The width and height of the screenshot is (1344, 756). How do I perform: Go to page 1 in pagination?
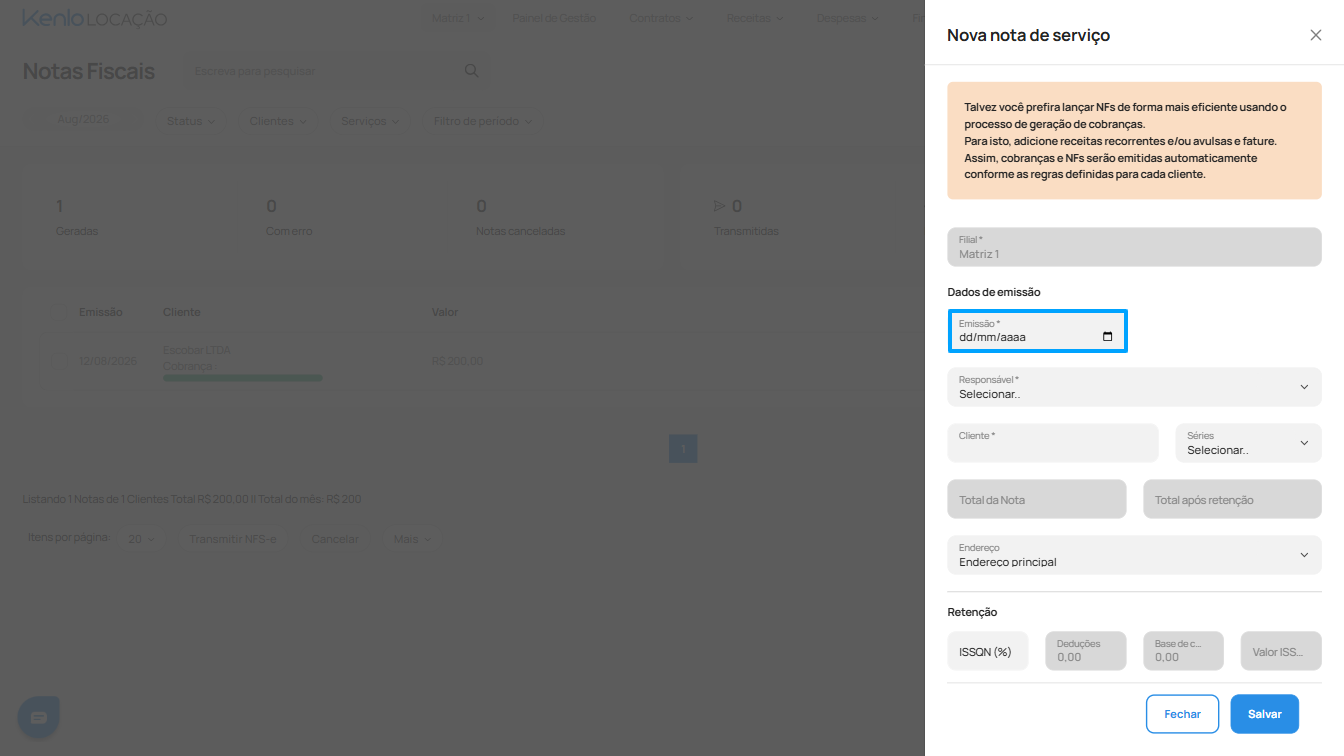tap(683, 449)
